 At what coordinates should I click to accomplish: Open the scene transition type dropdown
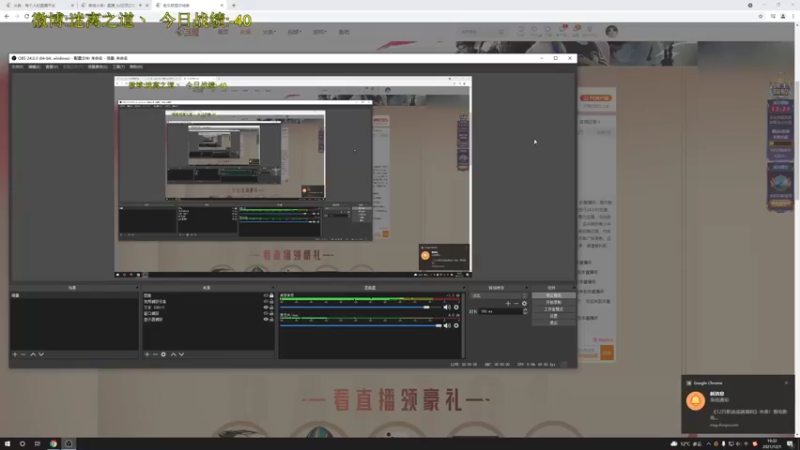(499, 296)
